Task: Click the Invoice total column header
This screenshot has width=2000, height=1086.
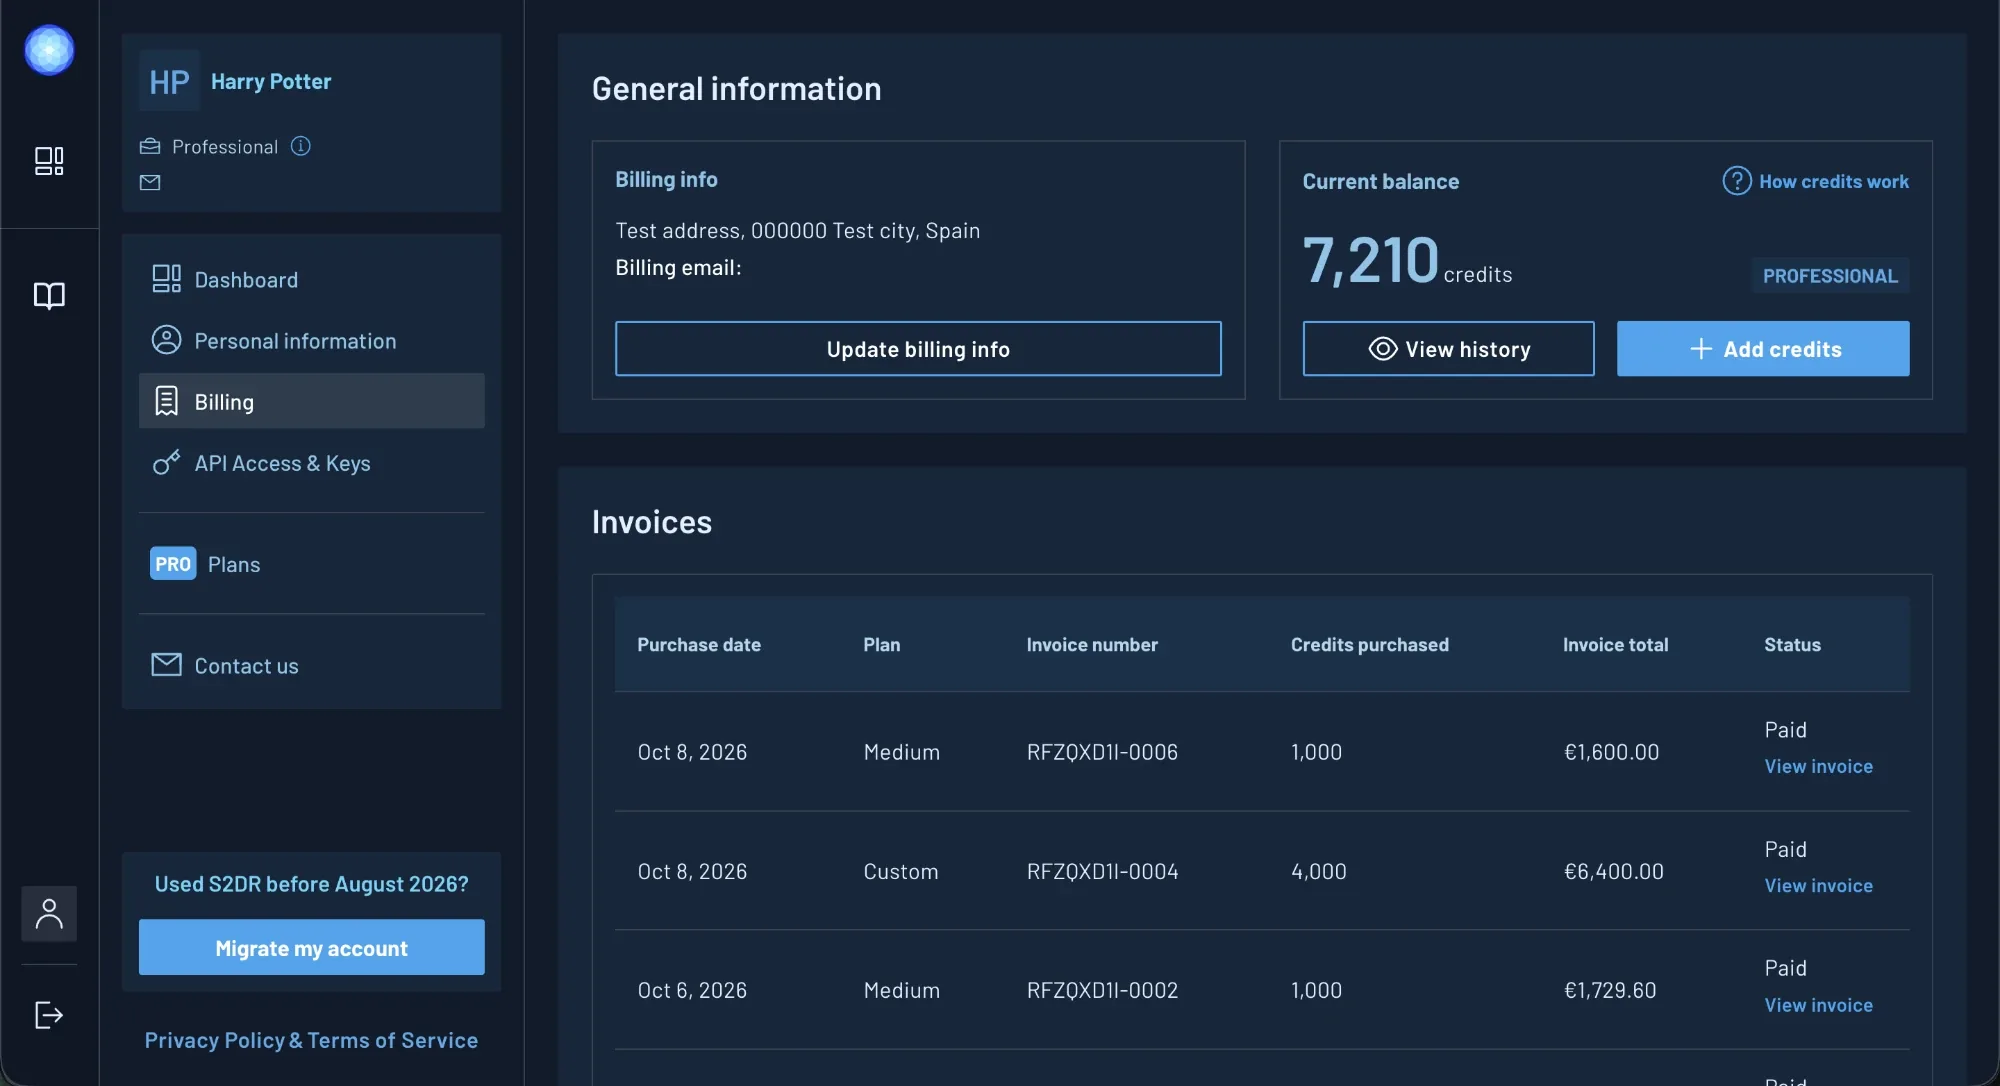Action: tap(1615, 645)
